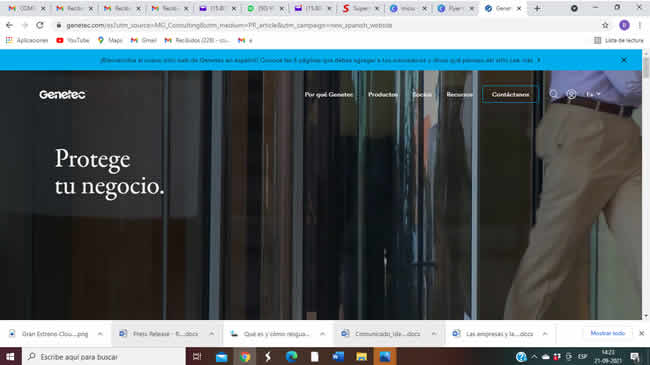Open the Productos menu

(x=383, y=95)
